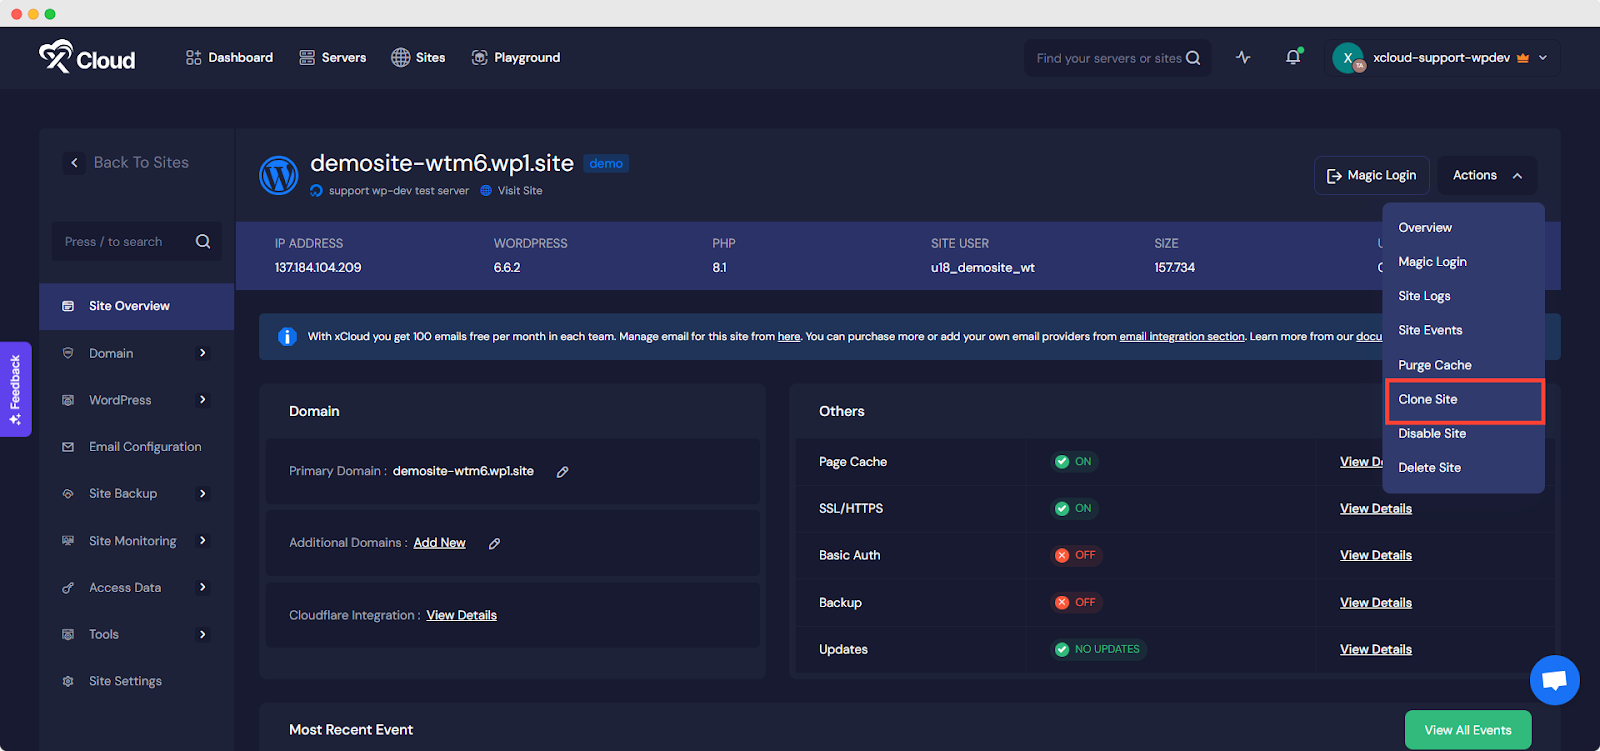
Task: Click the NO UPDATES status badge
Action: pyautogui.click(x=1098, y=650)
